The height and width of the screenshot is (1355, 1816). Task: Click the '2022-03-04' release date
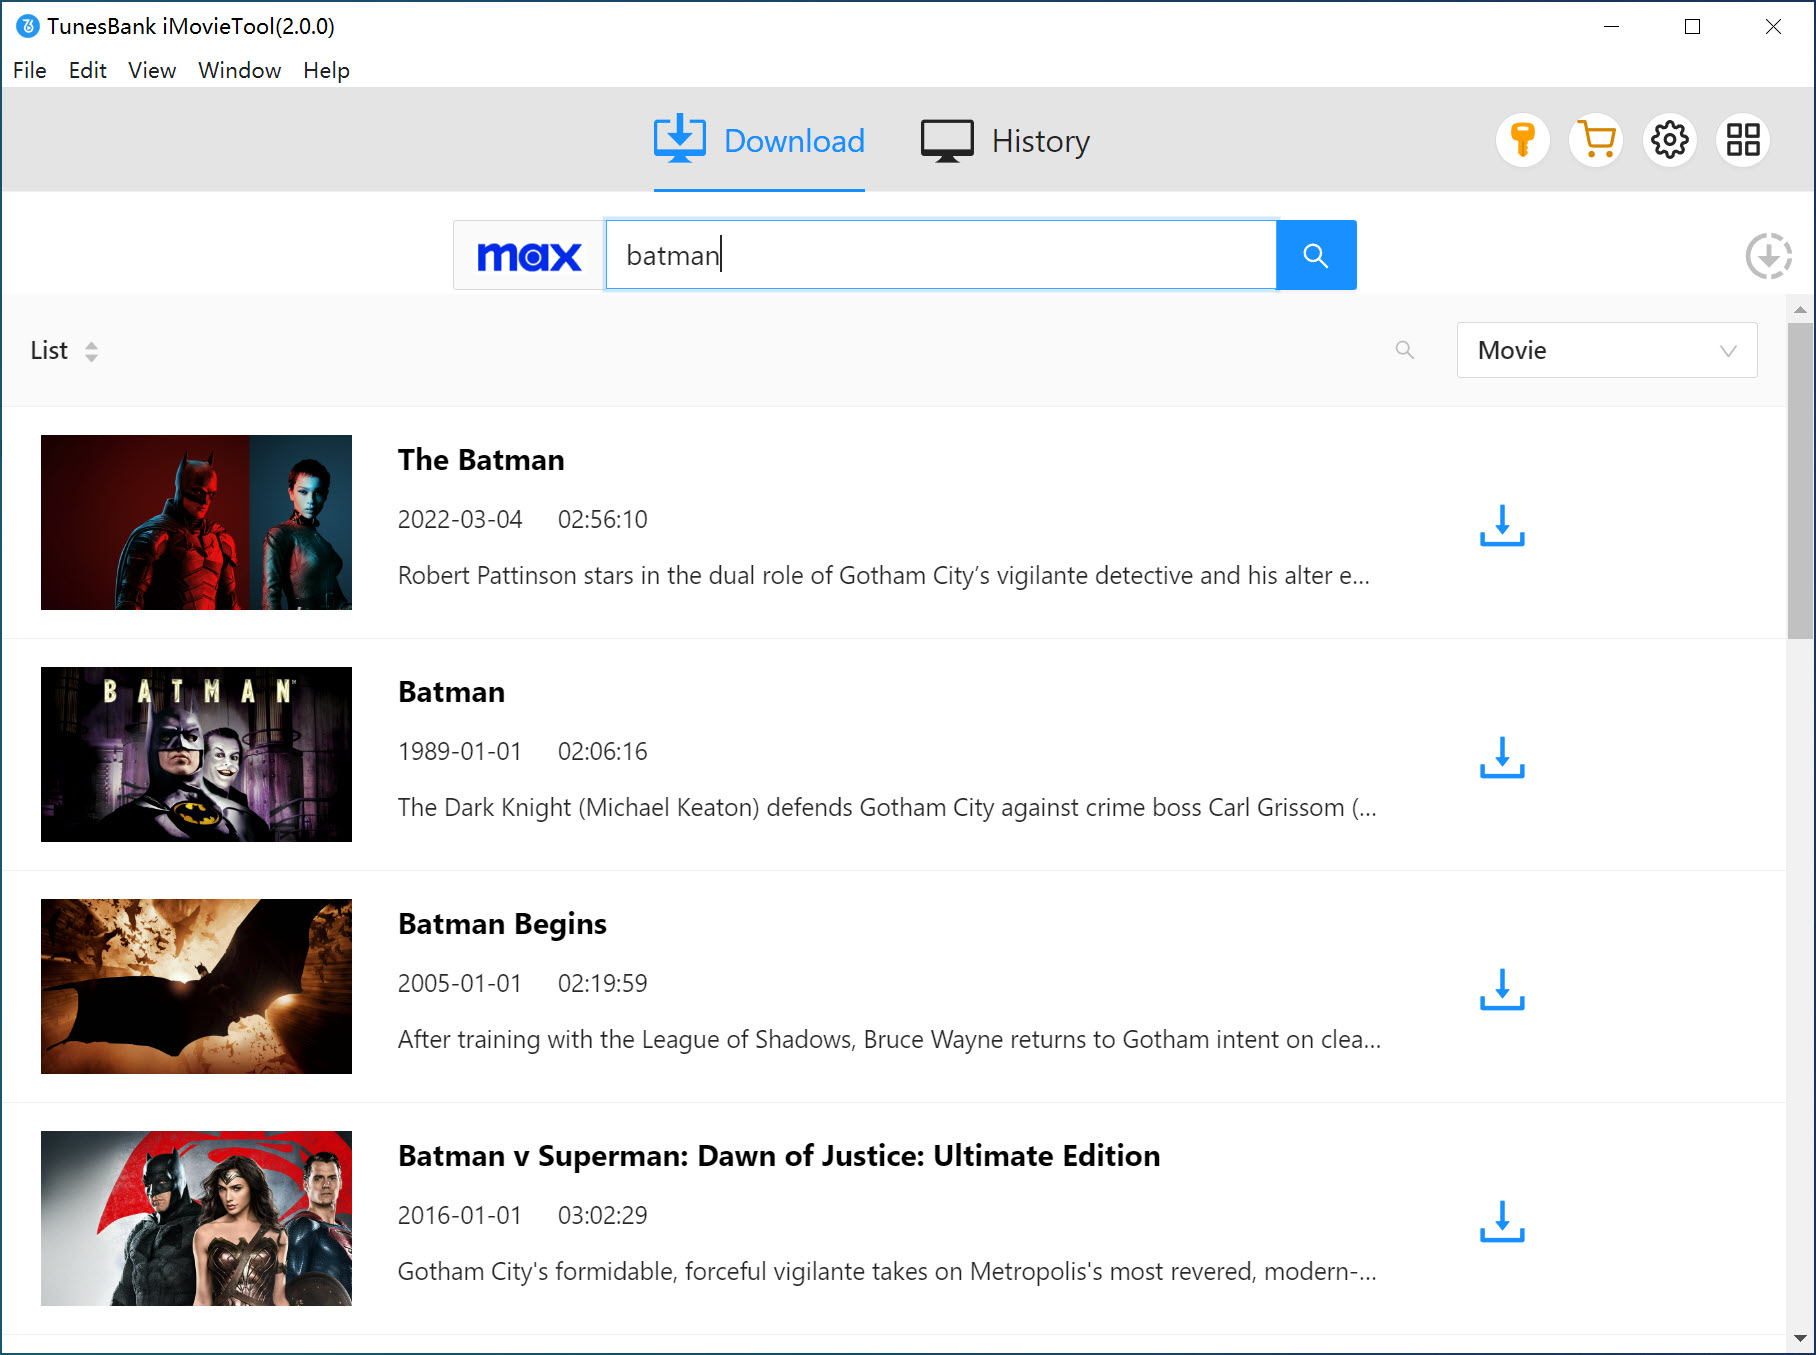tap(460, 519)
